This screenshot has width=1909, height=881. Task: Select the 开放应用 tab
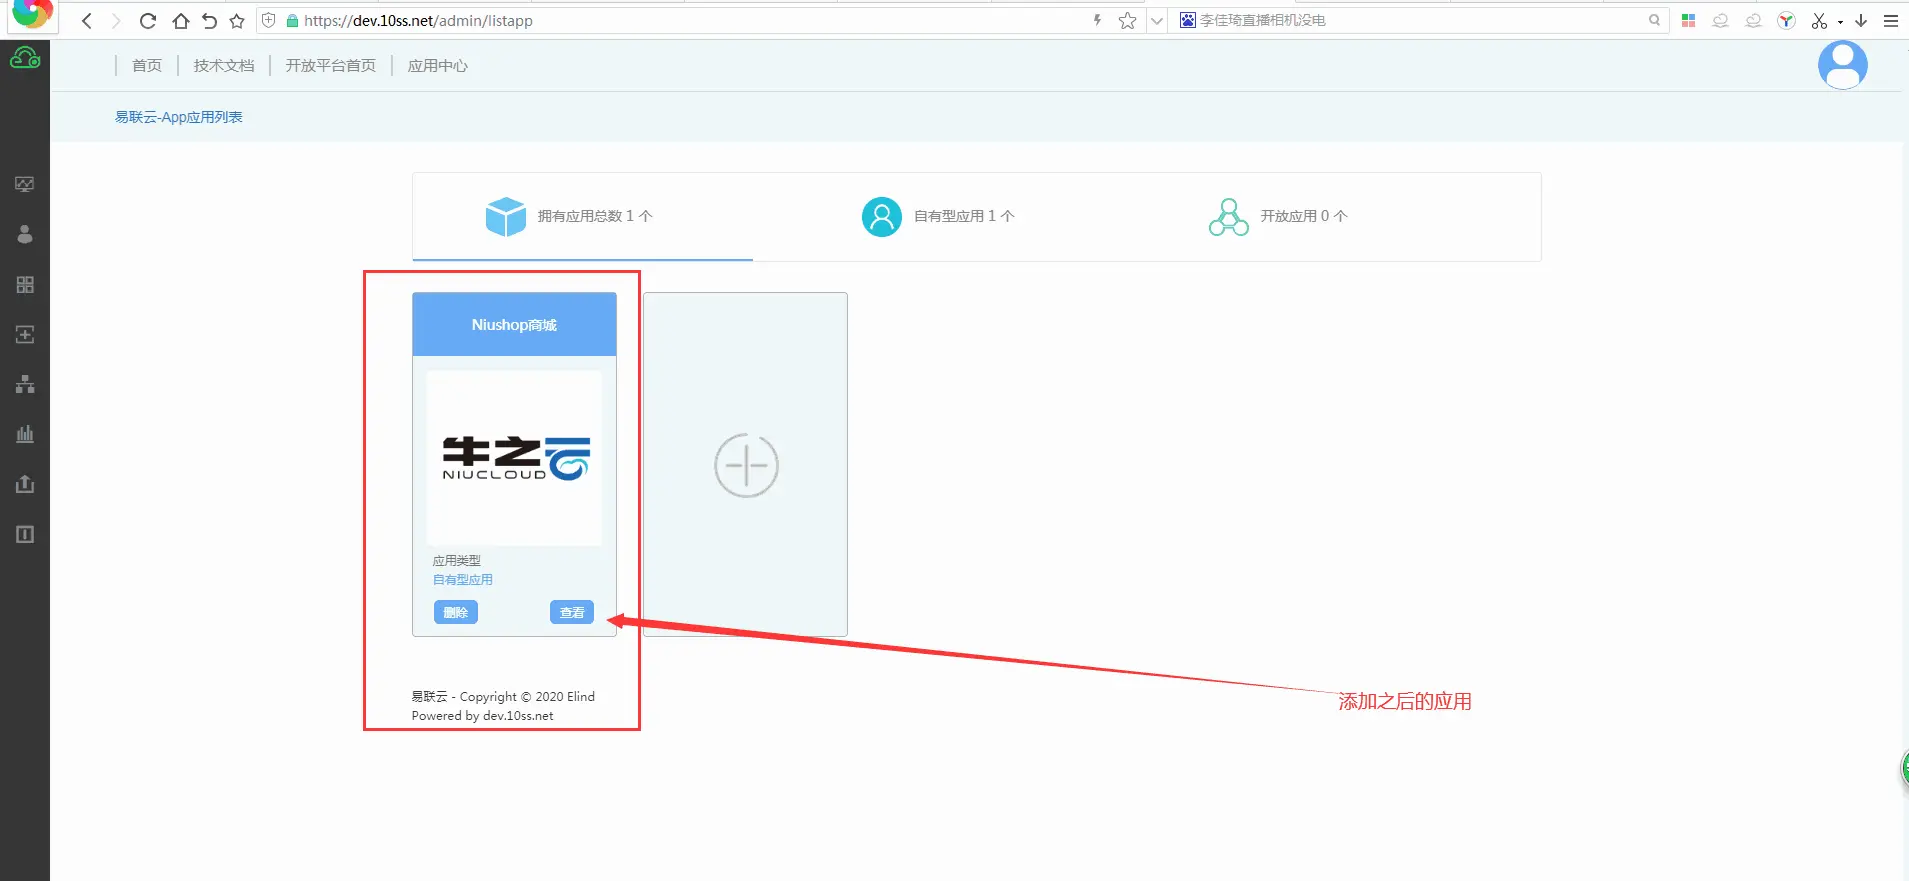[x=1278, y=216]
